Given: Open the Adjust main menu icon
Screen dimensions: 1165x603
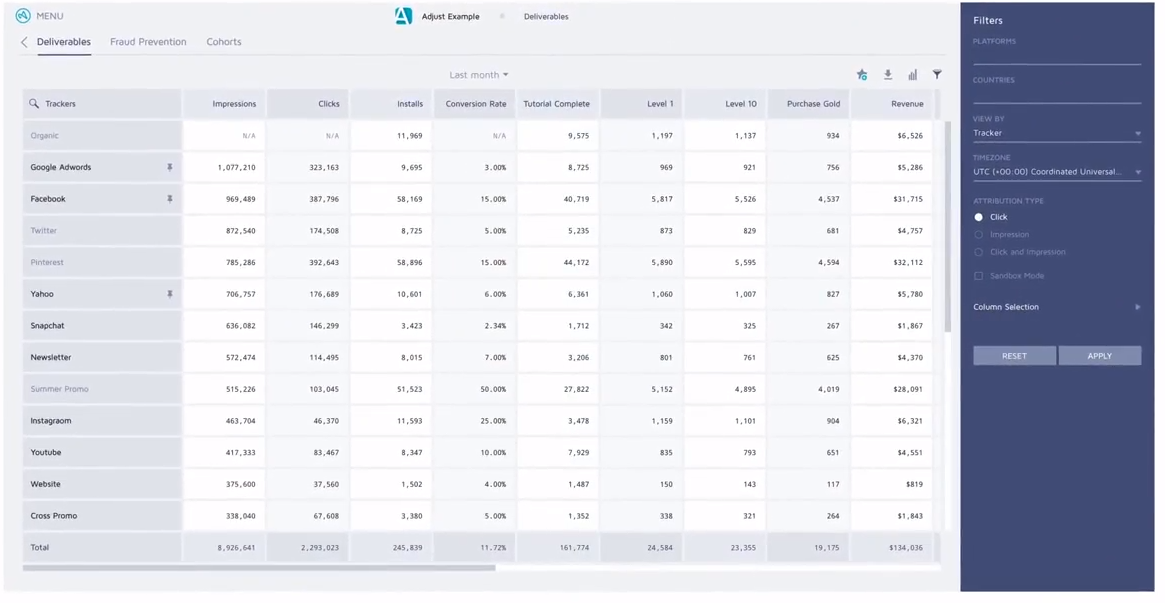Looking at the screenshot, I should pos(23,16).
